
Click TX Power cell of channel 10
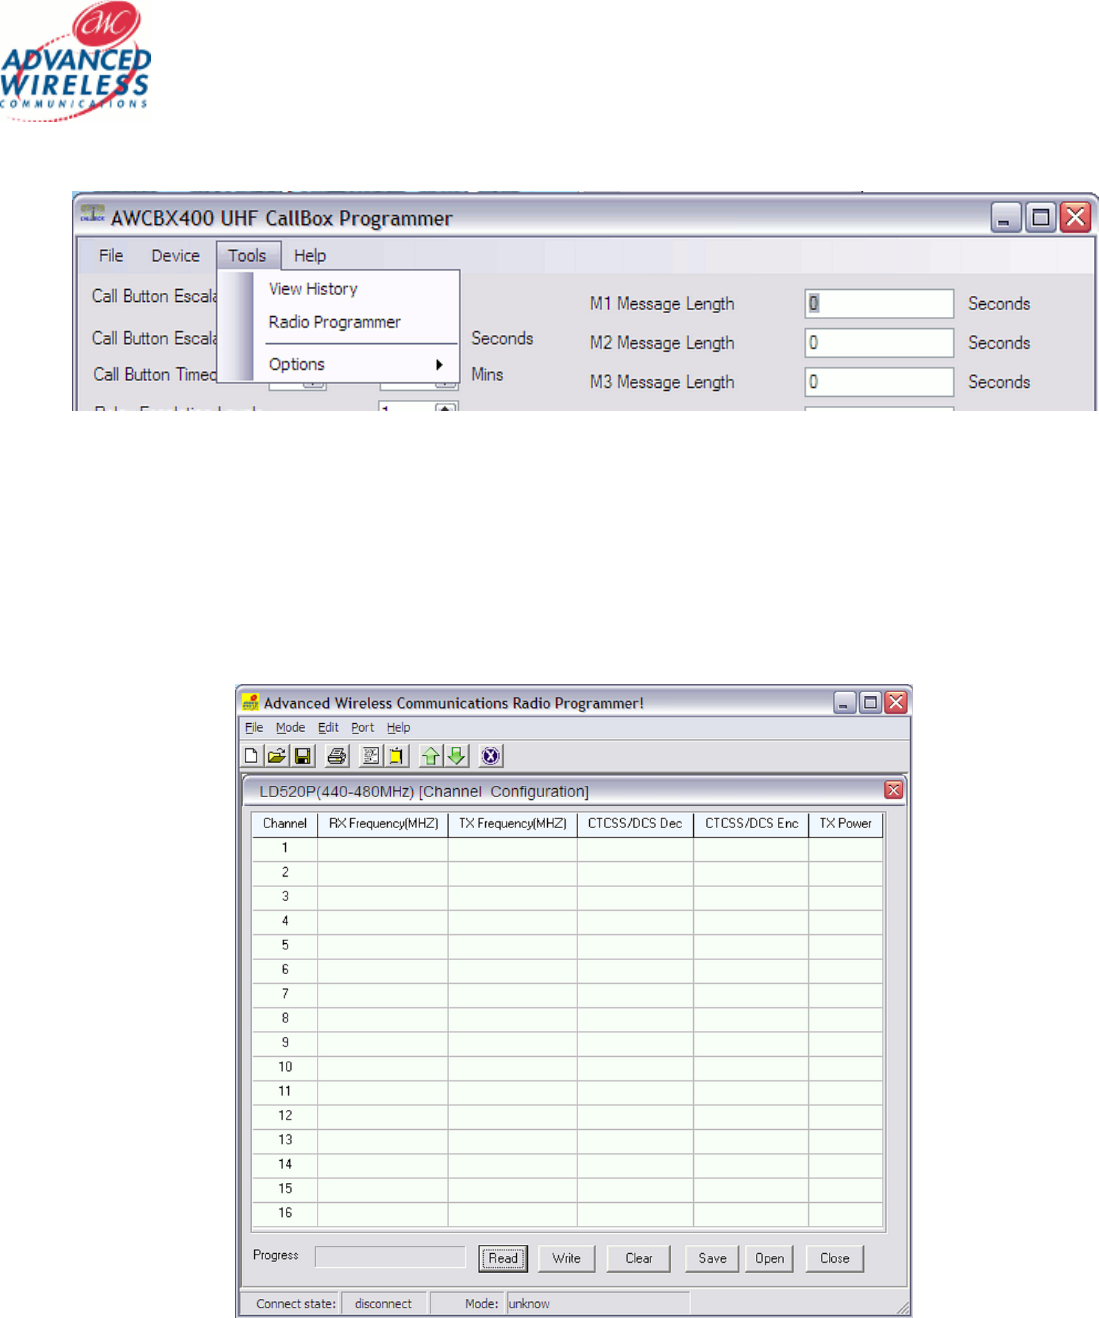click(x=846, y=1068)
